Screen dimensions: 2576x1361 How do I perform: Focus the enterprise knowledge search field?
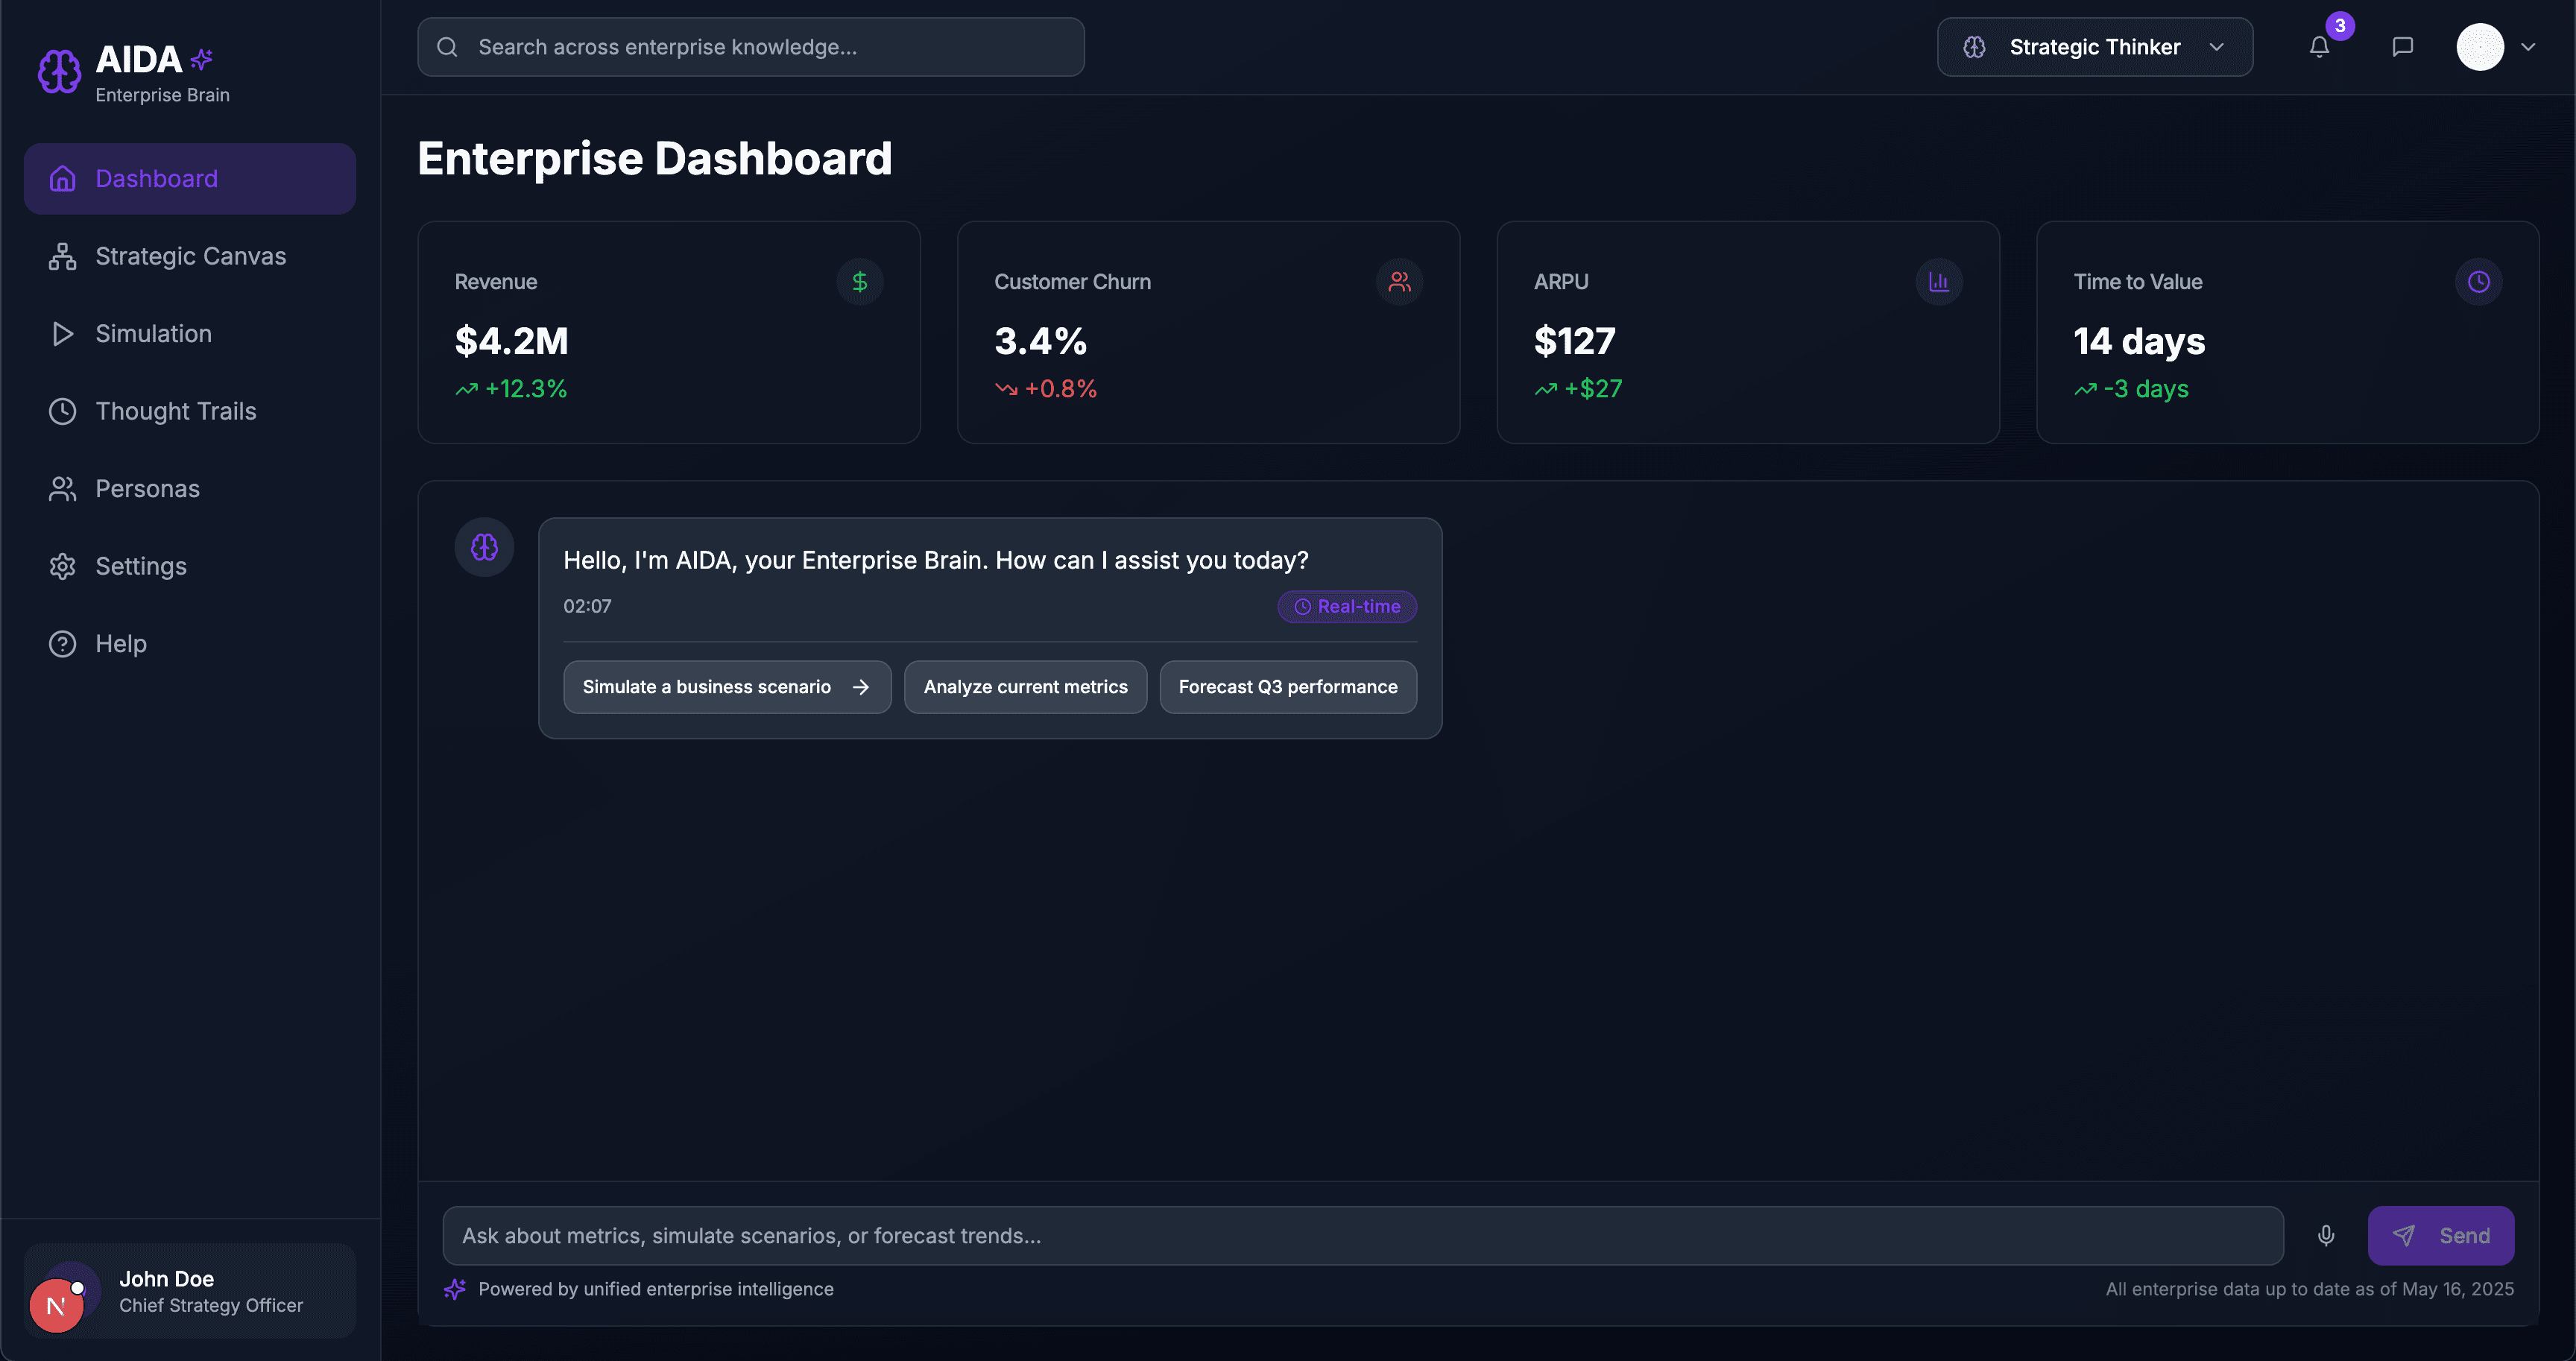[750, 47]
